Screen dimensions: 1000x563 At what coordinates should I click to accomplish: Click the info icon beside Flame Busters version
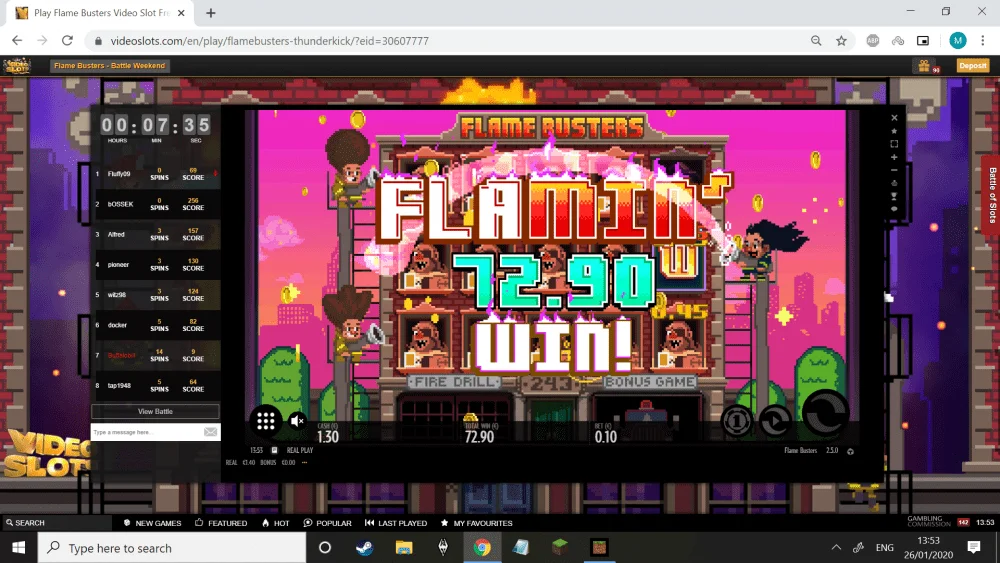850,451
